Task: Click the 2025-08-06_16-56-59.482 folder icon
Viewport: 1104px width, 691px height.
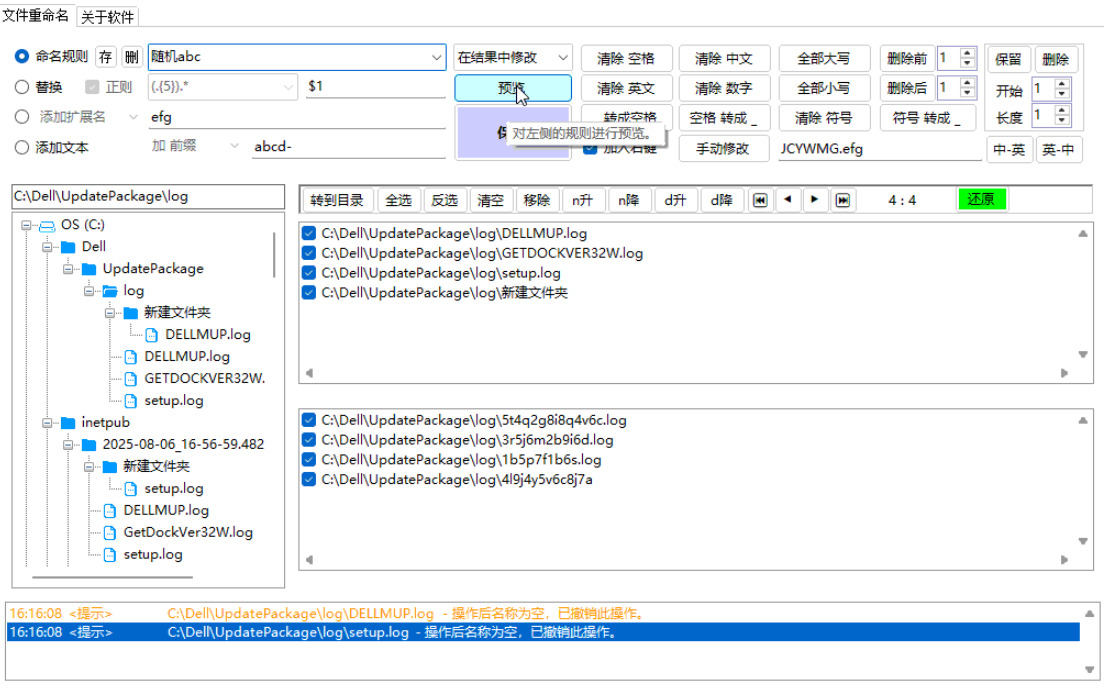Action: point(89,444)
